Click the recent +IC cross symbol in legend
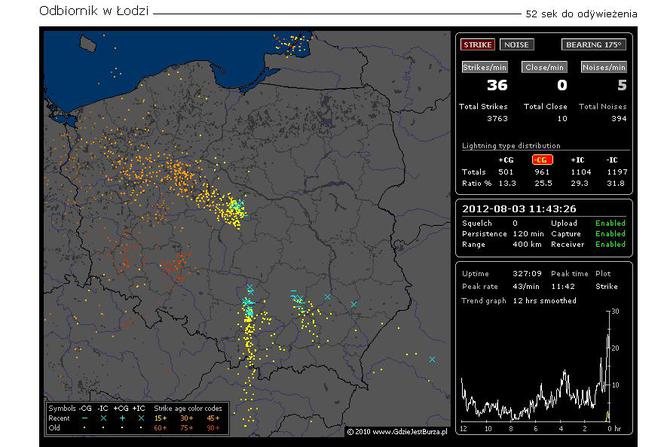Screen dimensions: 664x447 point(141,418)
